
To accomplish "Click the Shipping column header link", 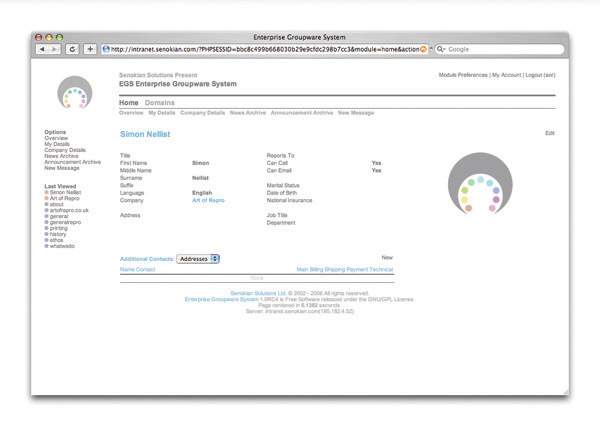I will pyautogui.click(x=334, y=269).
